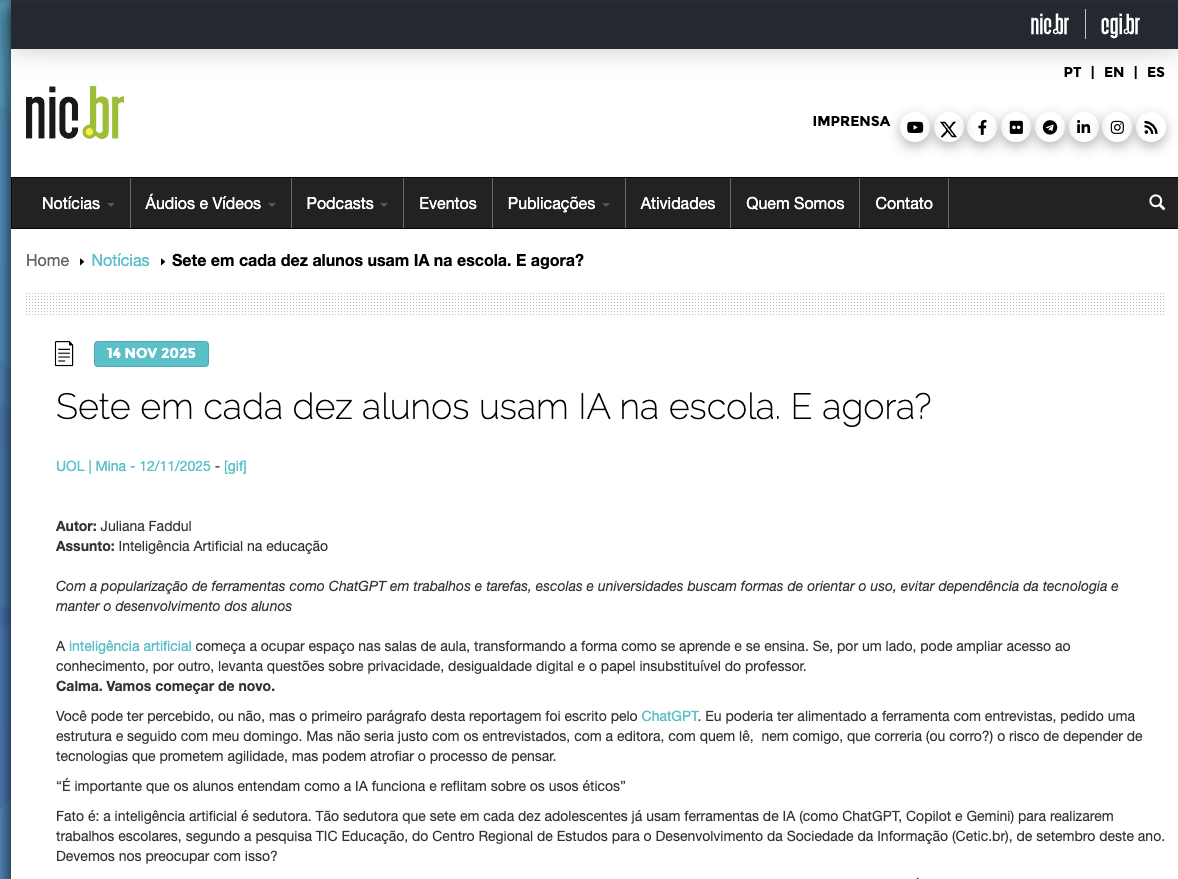Screen dimensions: 1178x879
Task: Click the current article title in the breadcrumb
Action: click(377, 261)
